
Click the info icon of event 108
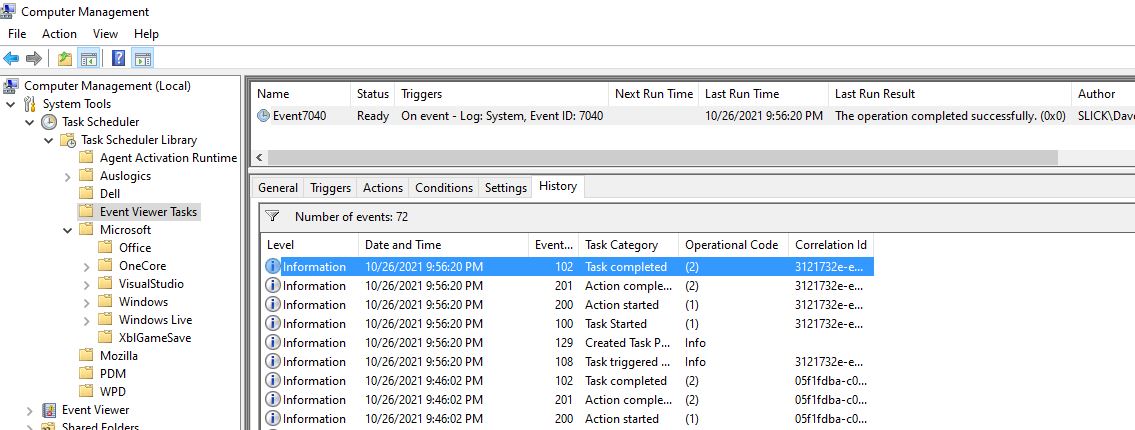click(273, 361)
